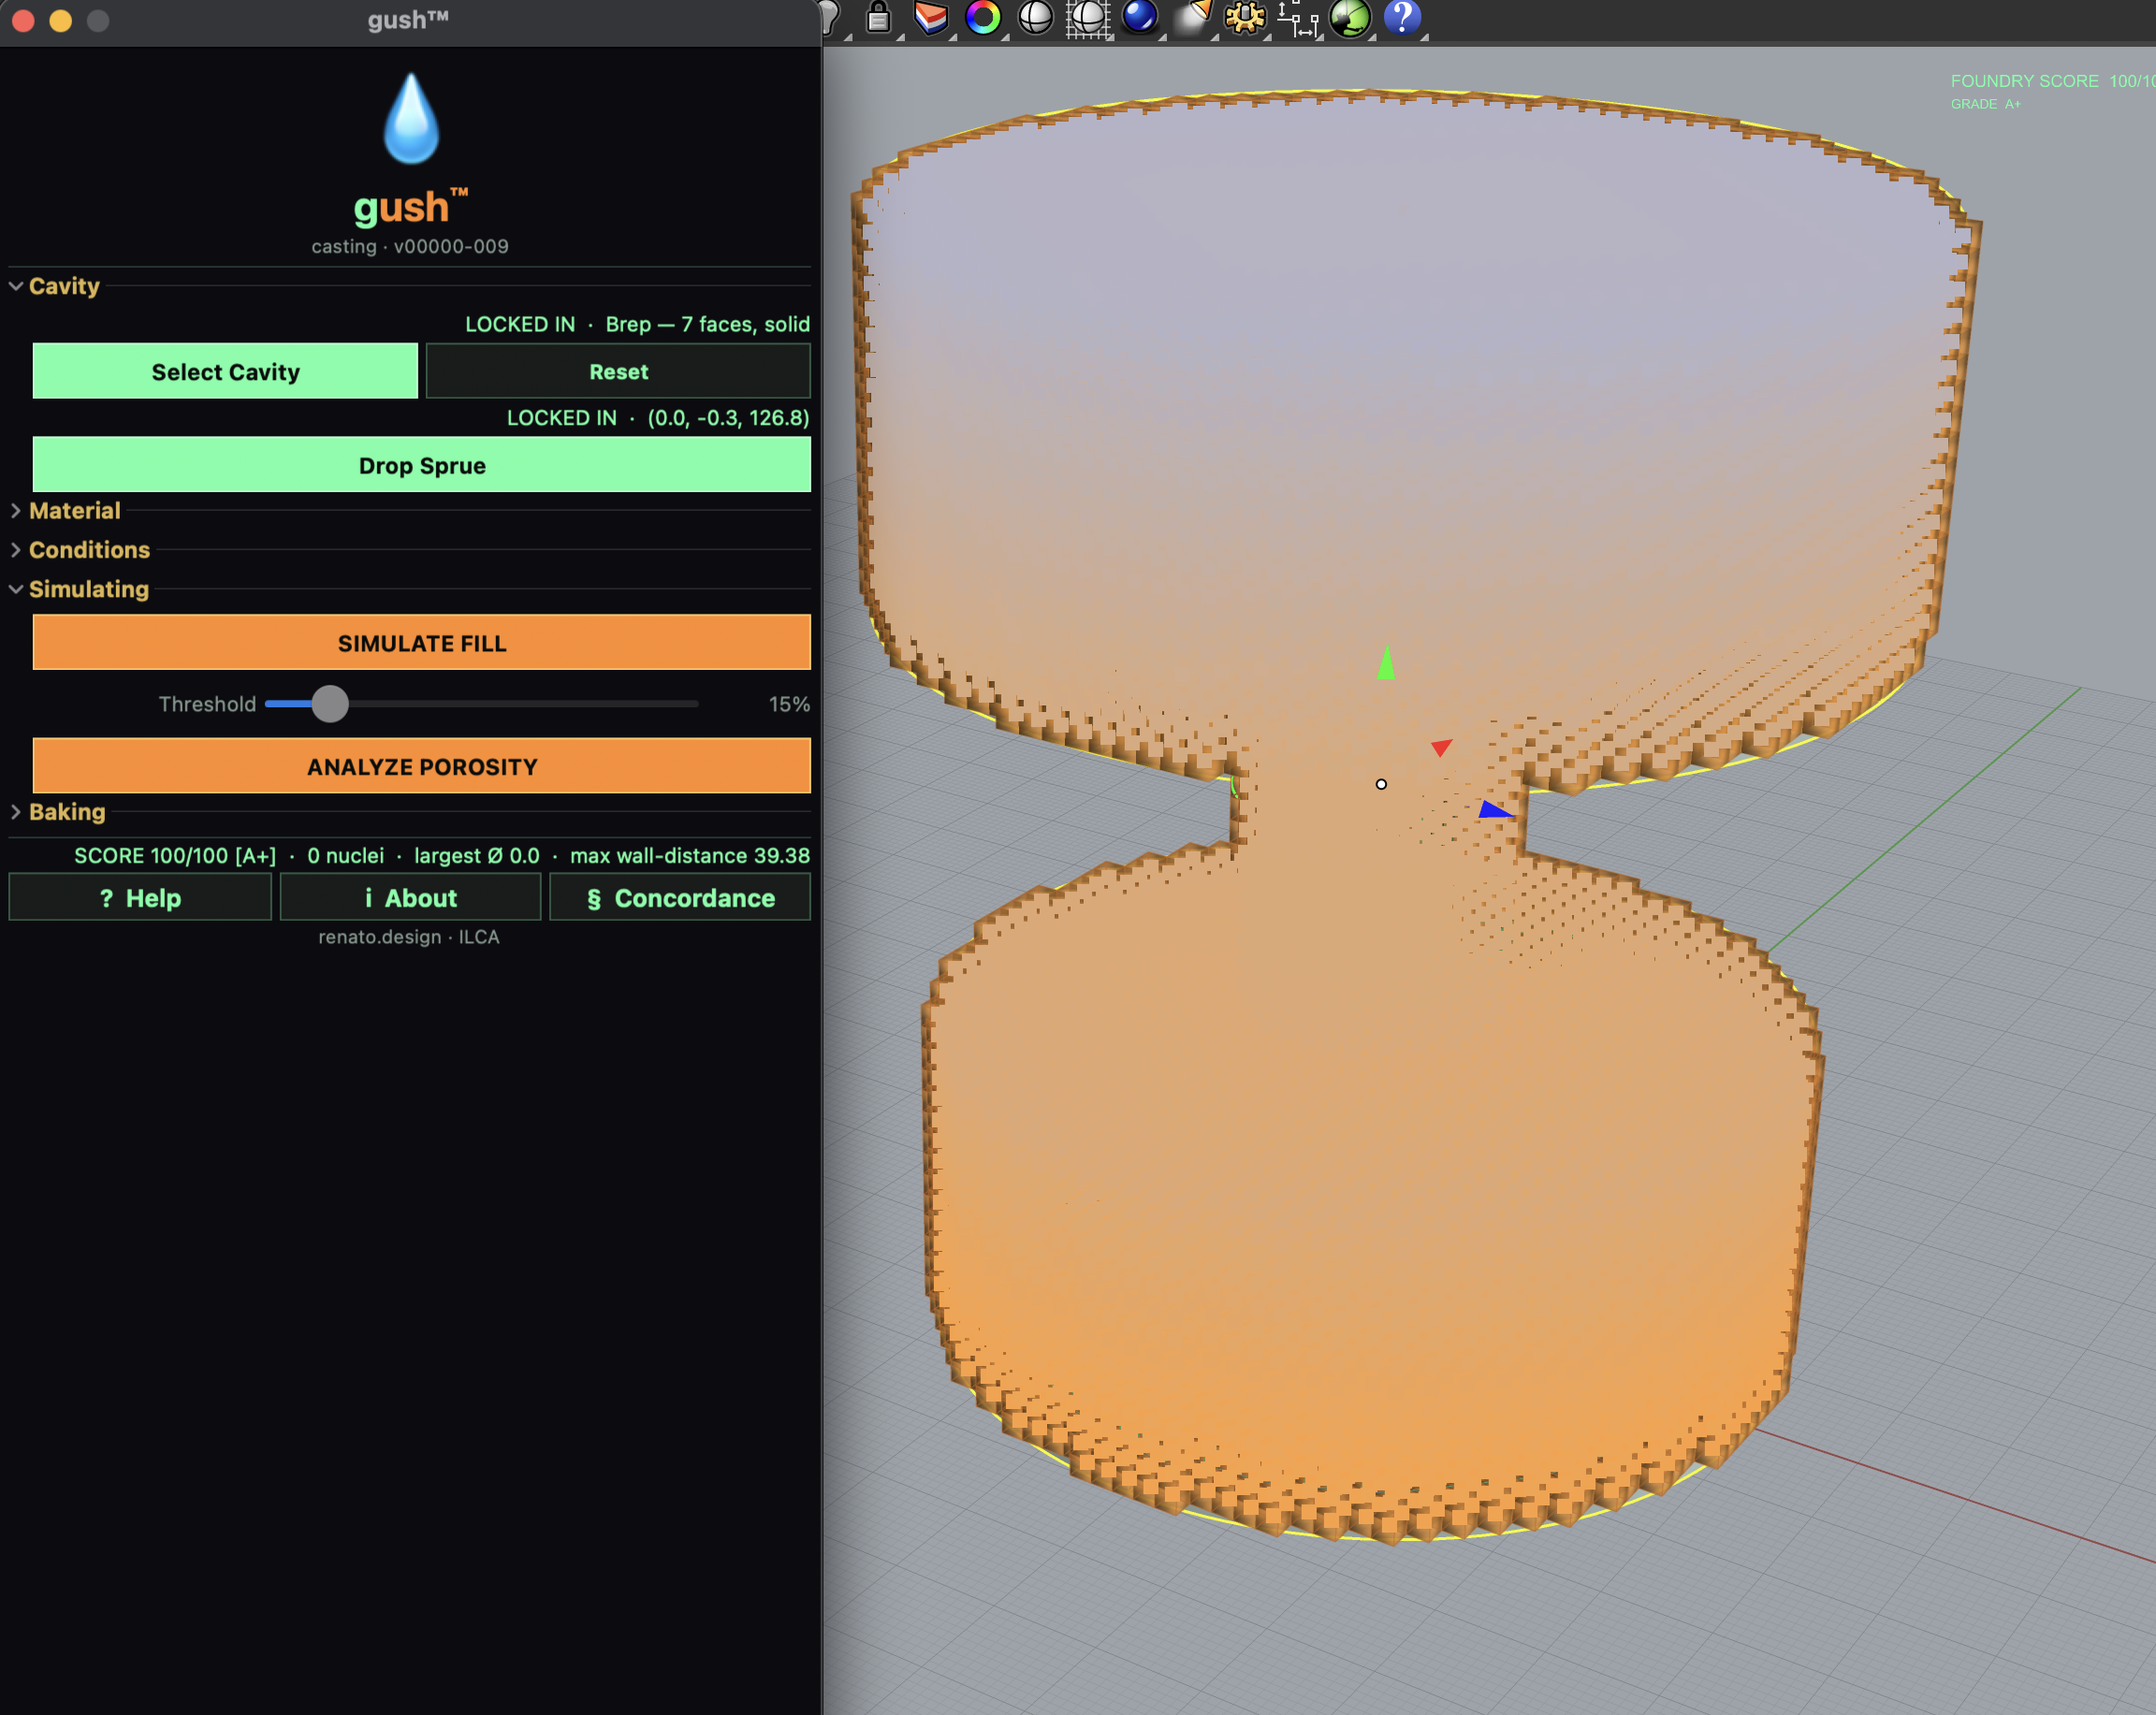Expand the Material section
This screenshot has width=2156, height=1715.
tap(74, 510)
